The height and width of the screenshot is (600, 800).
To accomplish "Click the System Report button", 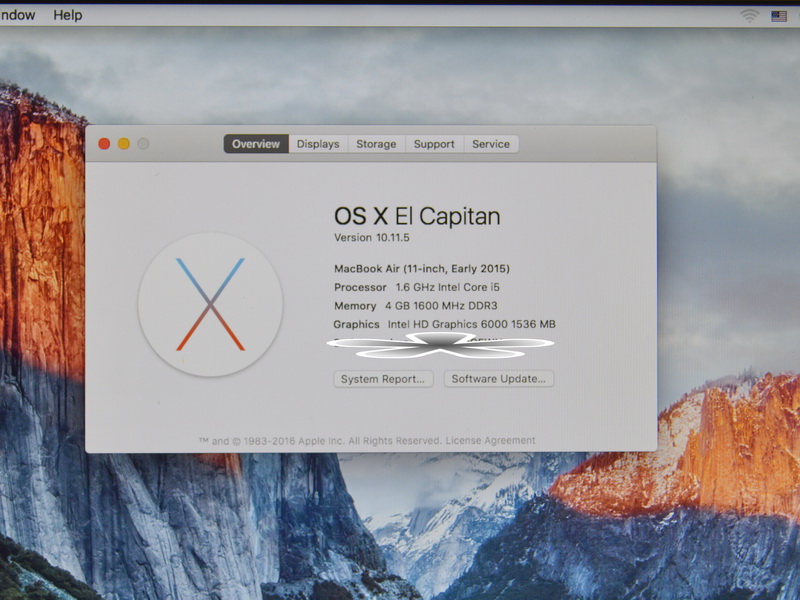I will pos(383,379).
